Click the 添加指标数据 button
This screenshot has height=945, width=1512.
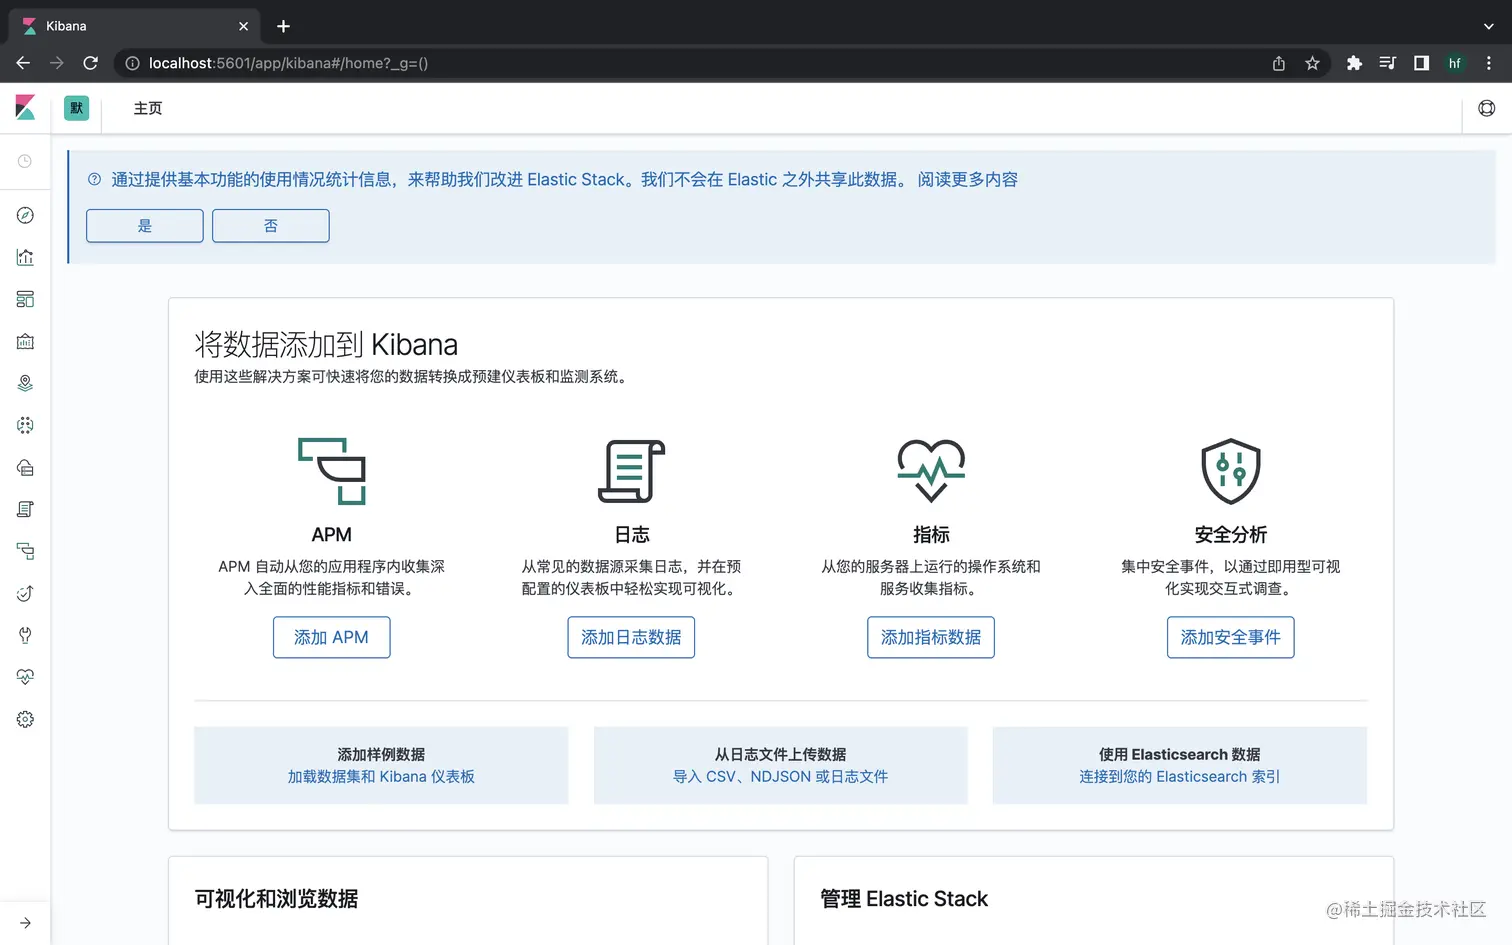click(x=931, y=638)
